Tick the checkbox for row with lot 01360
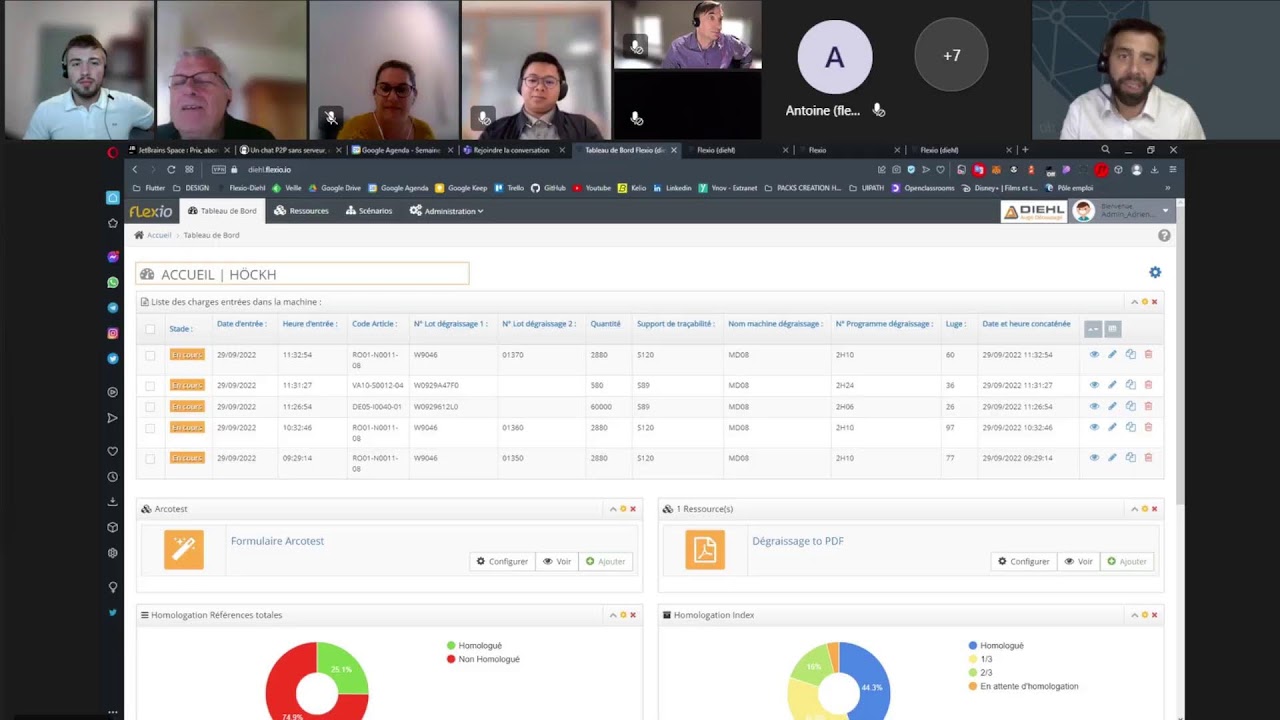This screenshot has width=1280, height=720. 150,428
